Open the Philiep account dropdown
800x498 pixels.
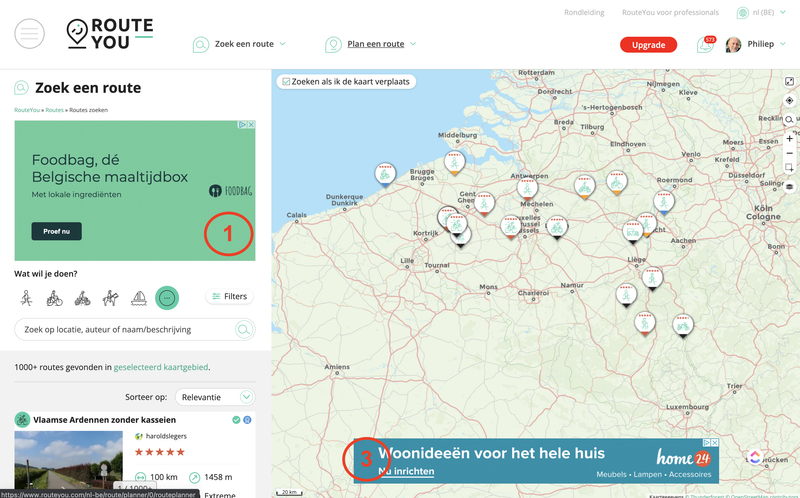tap(783, 44)
